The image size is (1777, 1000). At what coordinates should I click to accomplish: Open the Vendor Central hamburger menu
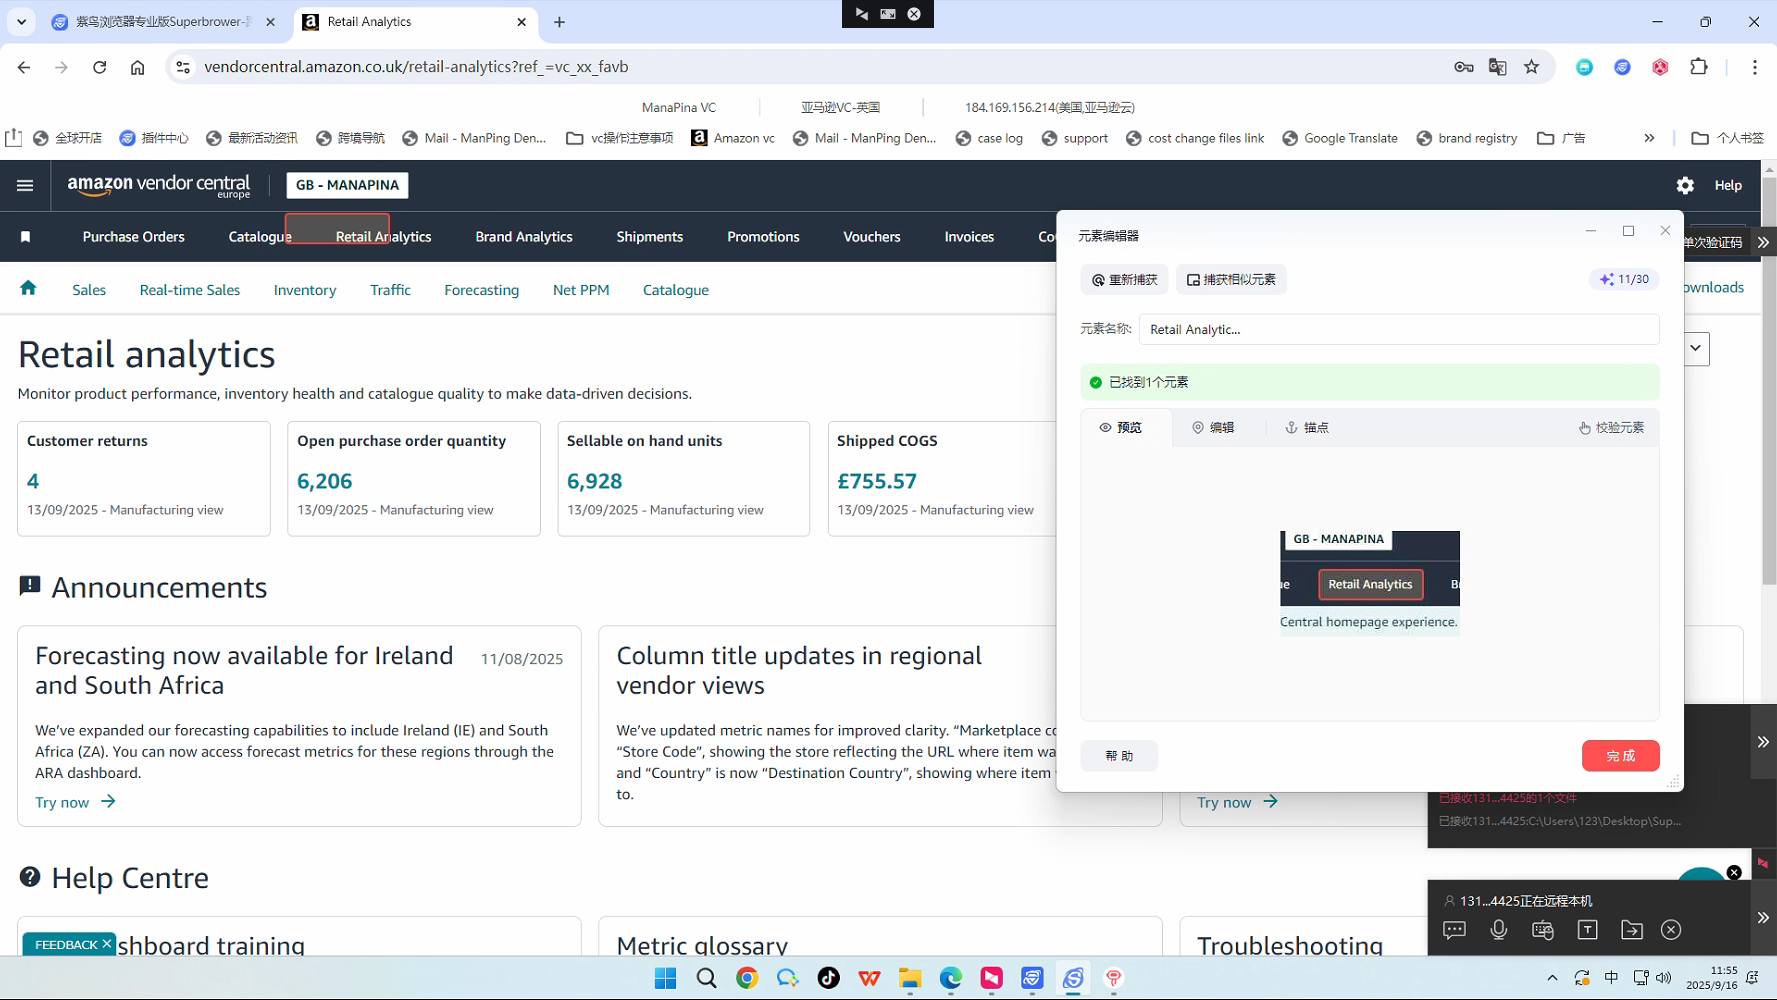tap(25, 185)
